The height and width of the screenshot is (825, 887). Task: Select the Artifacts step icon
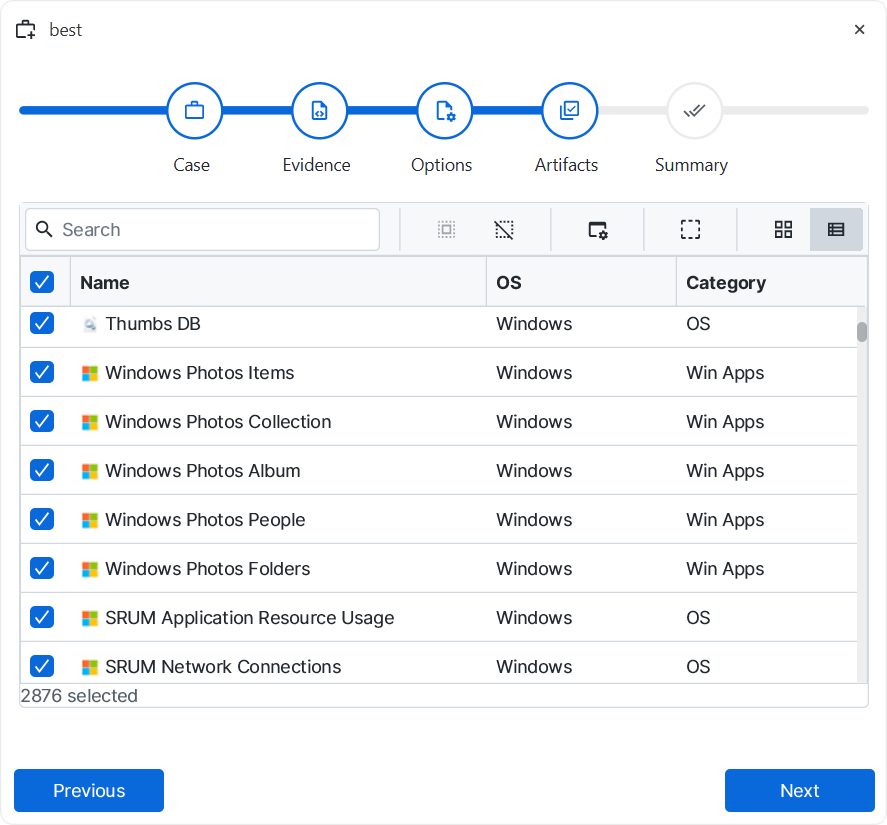tap(569, 111)
